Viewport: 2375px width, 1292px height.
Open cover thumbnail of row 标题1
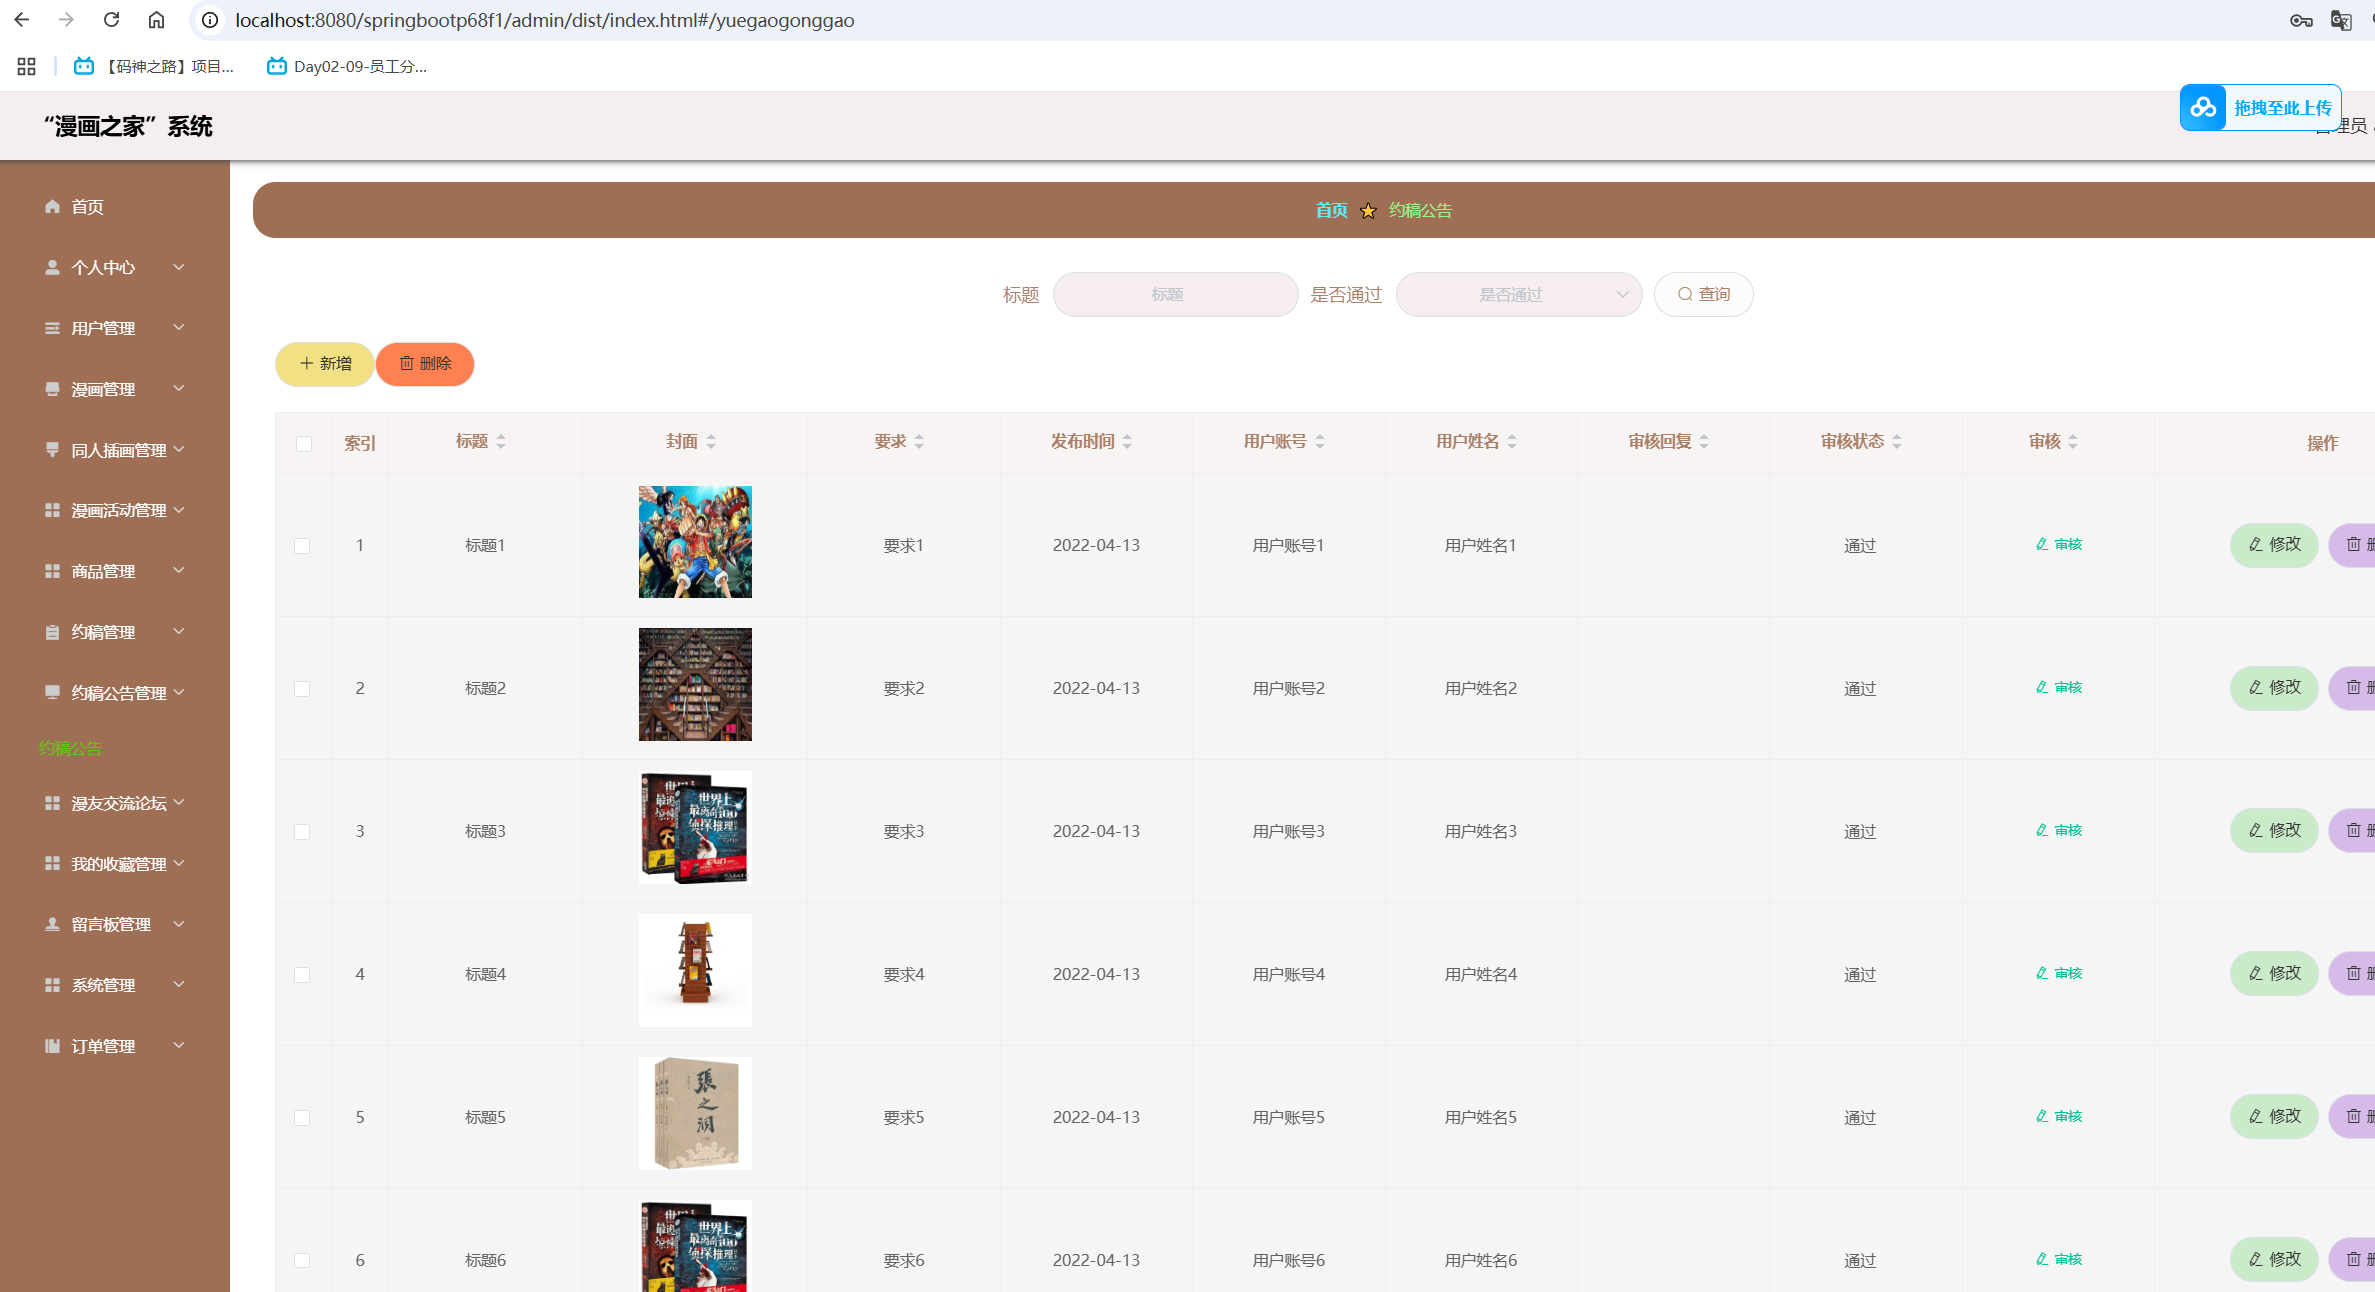(x=695, y=542)
